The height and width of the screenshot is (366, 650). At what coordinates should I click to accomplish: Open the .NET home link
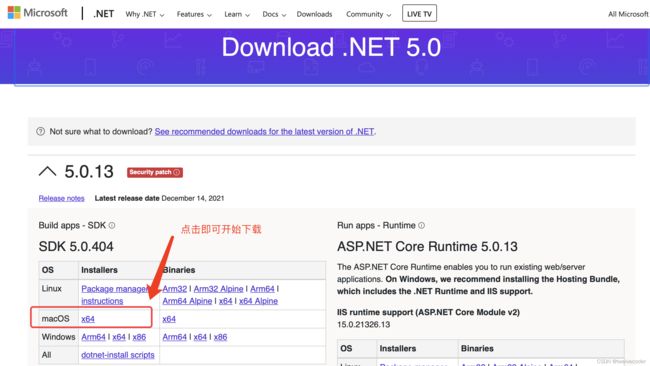tap(103, 14)
